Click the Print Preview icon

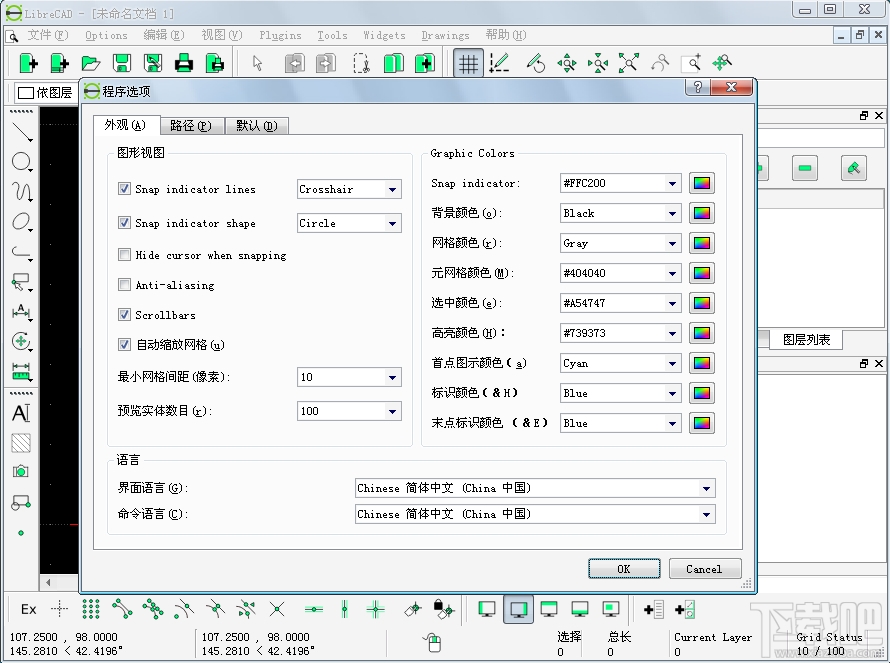[215, 63]
